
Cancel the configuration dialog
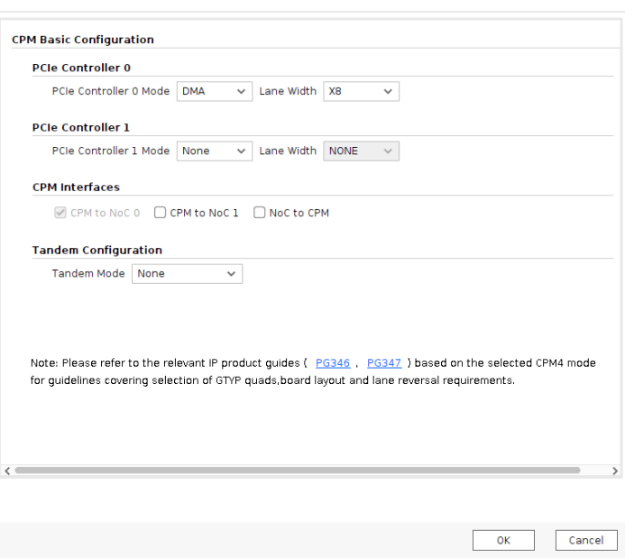586,540
